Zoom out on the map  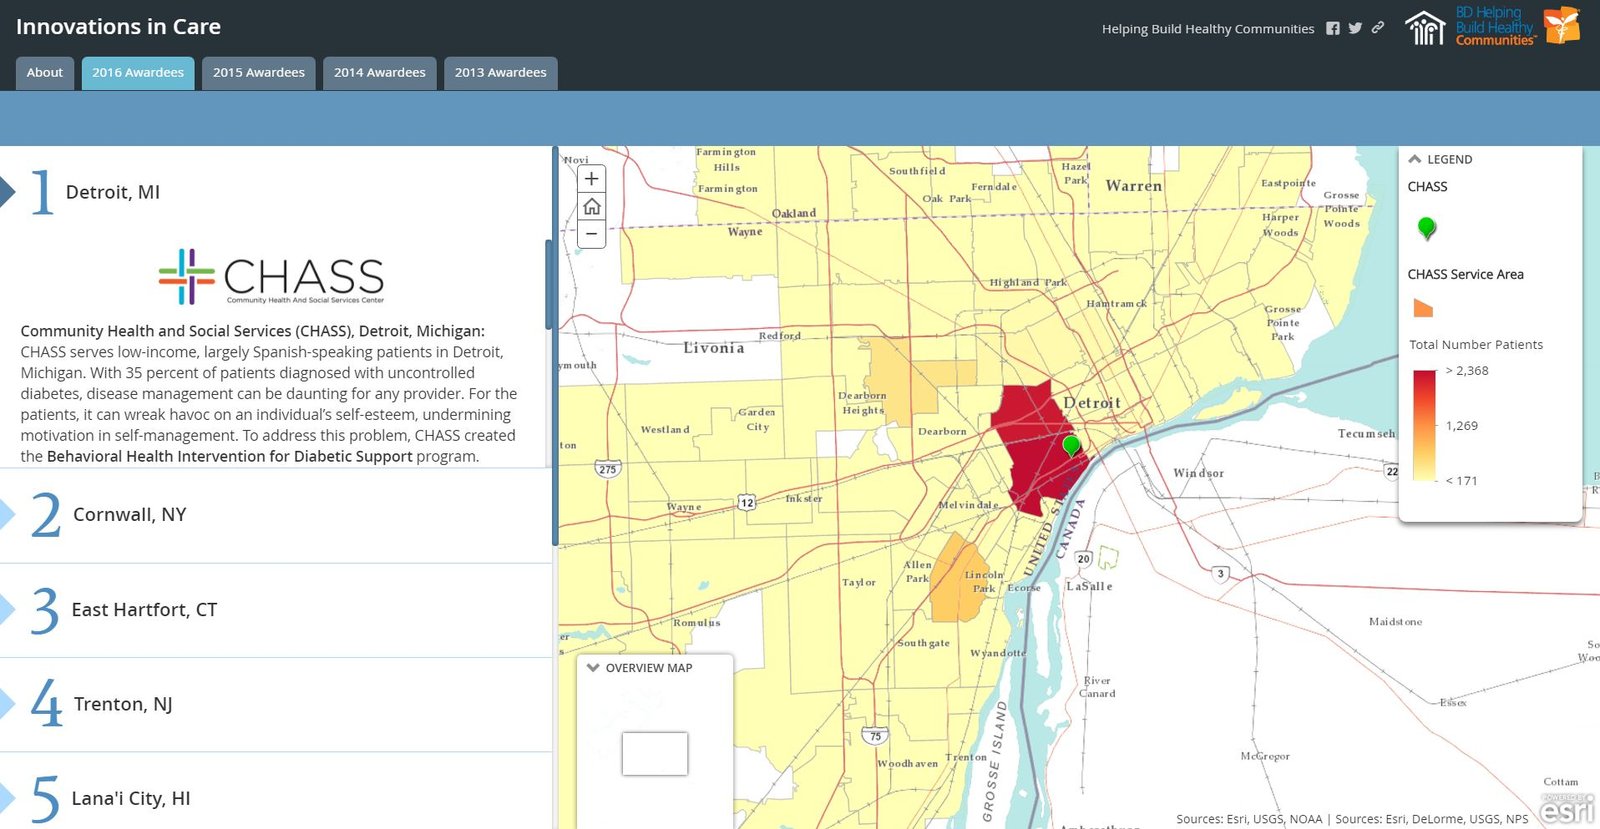[x=592, y=234]
